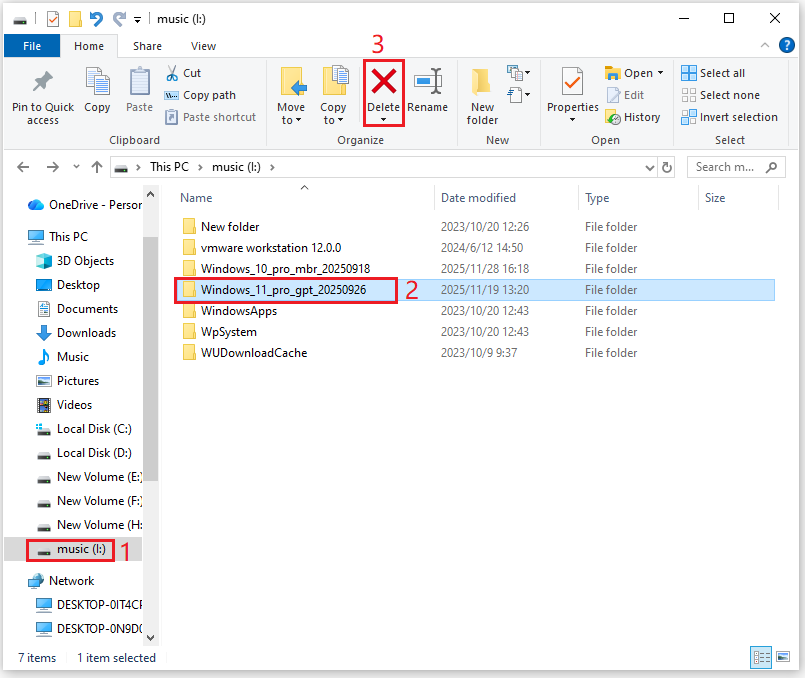
Task: Refresh the current folder view
Action: coord(667,167)
